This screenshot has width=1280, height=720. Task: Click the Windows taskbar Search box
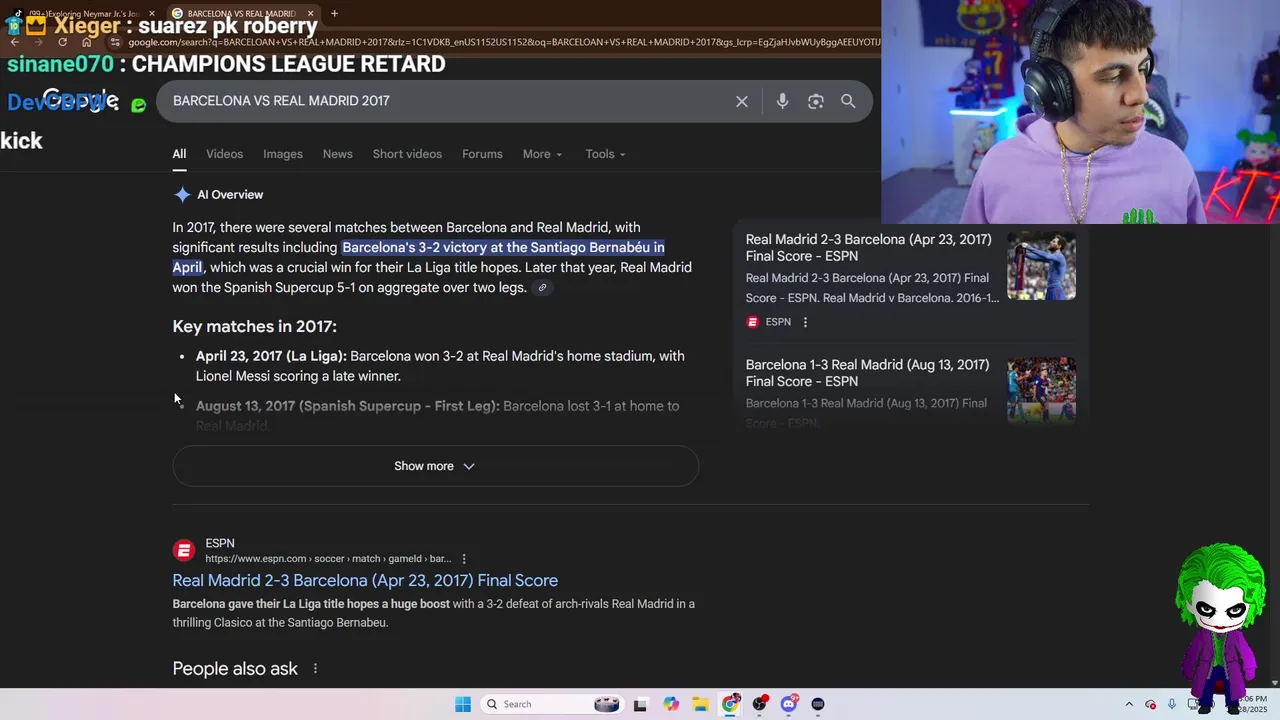pyautogui.click(x=552, y=704)
